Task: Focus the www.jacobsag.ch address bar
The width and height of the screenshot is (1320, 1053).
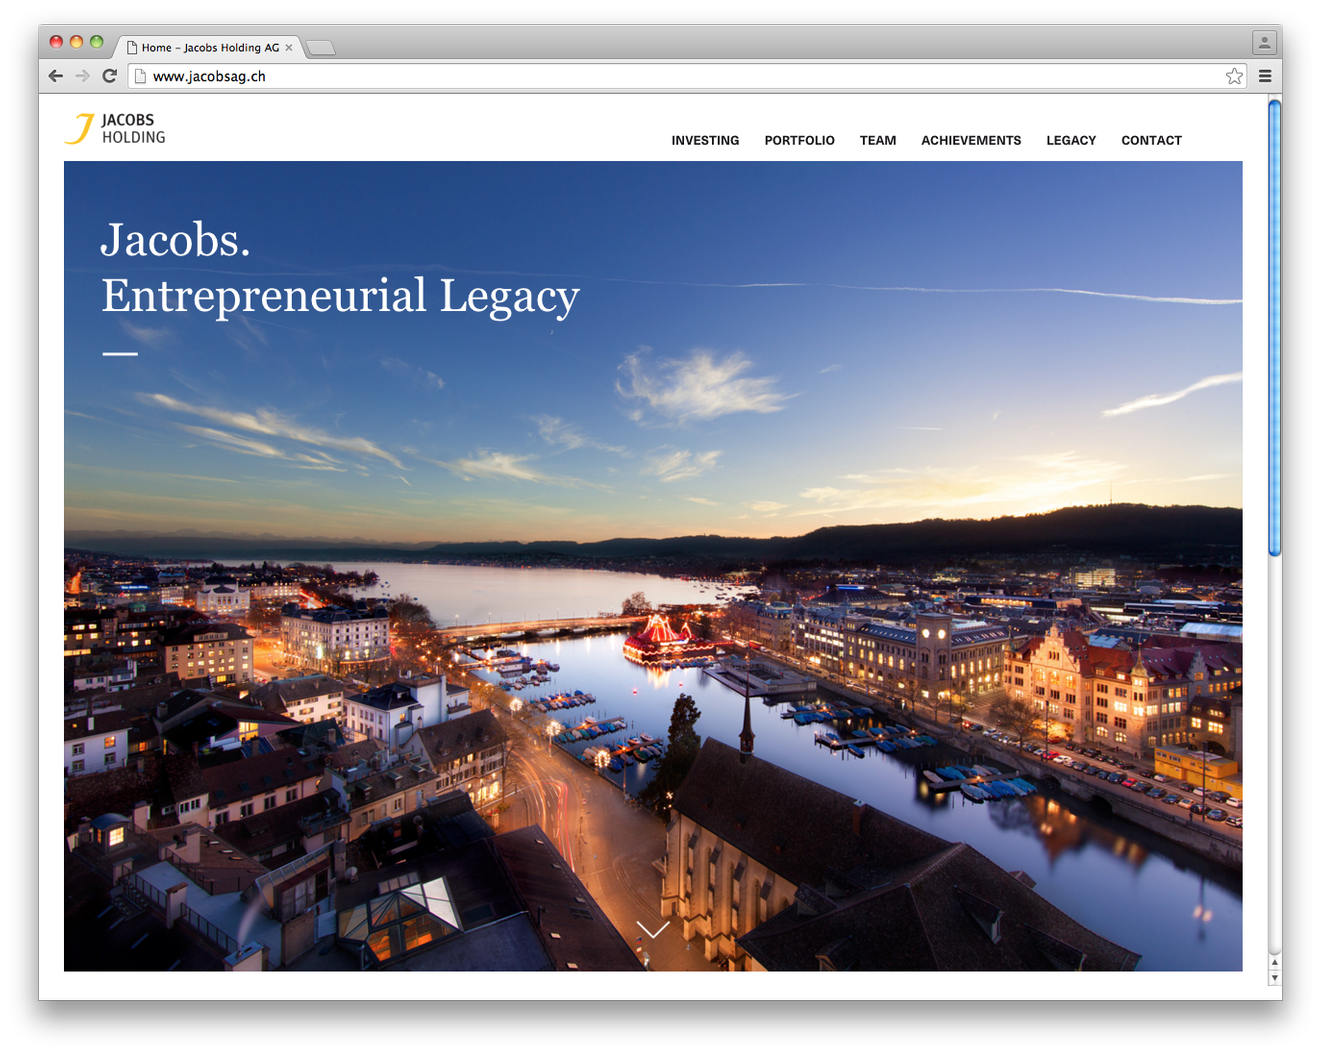Action: [x=680, y=76]
